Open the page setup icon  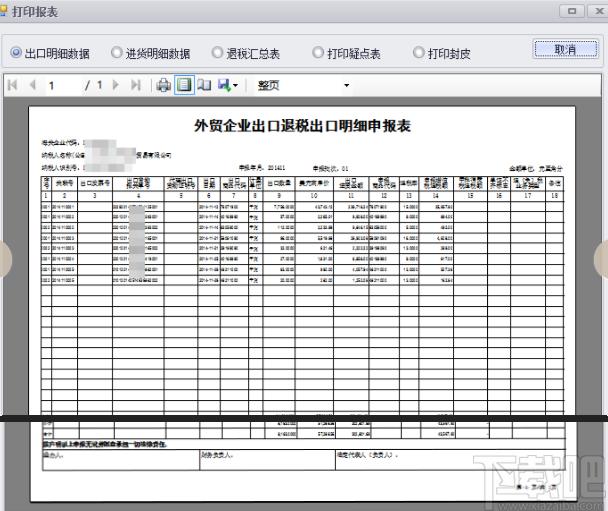(204, 85)
